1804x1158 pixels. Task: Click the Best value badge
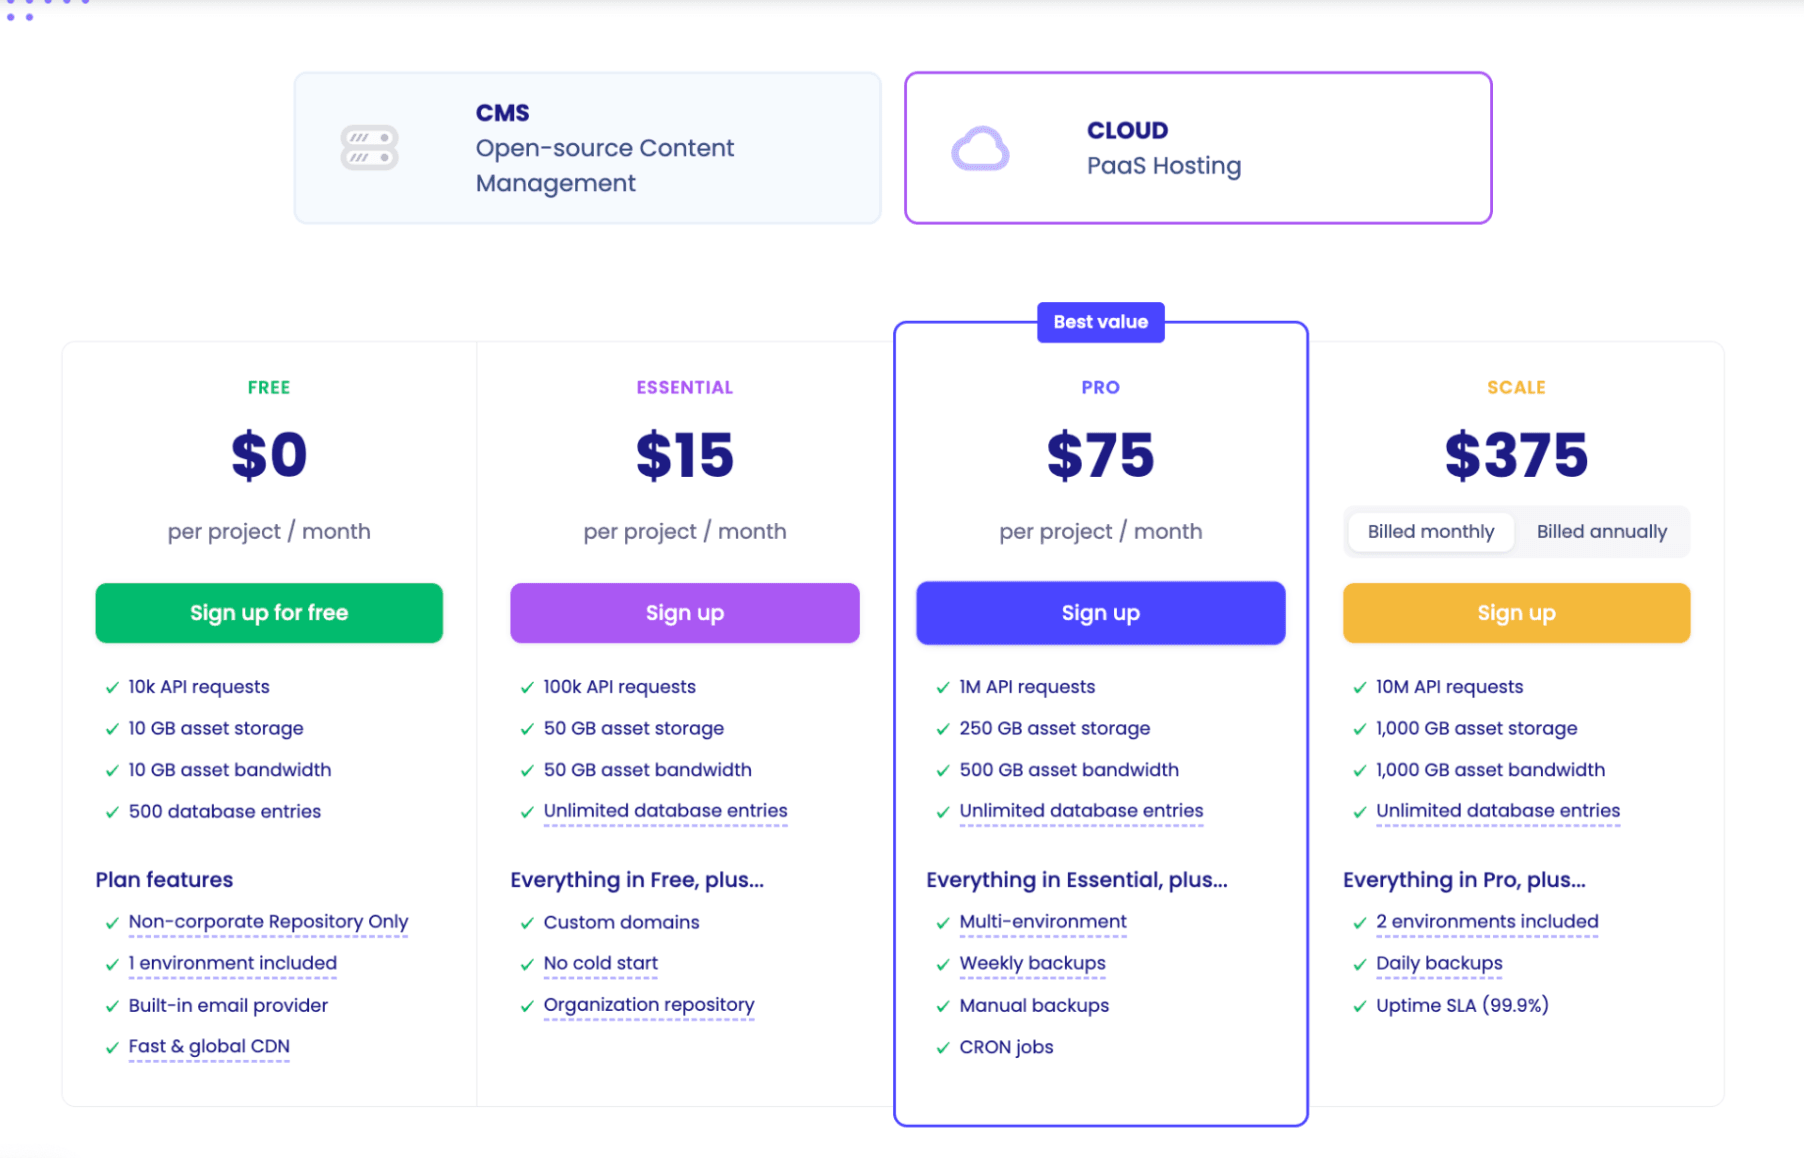point(1100,322)
